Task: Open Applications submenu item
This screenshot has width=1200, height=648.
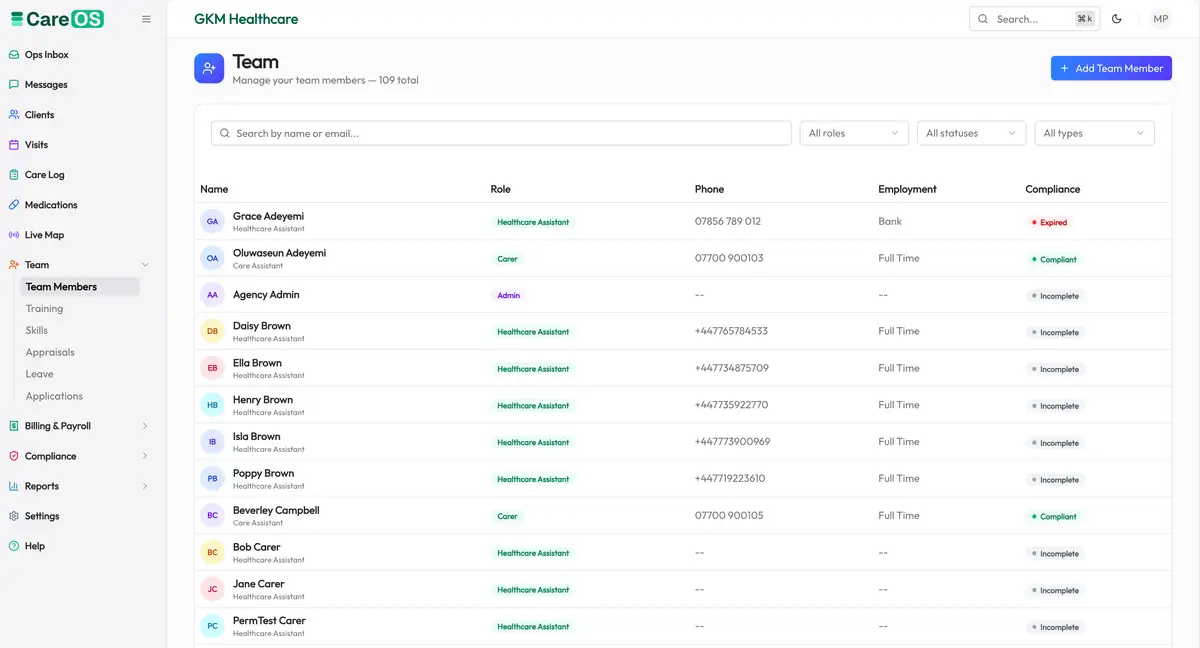Action: [54, 396]
